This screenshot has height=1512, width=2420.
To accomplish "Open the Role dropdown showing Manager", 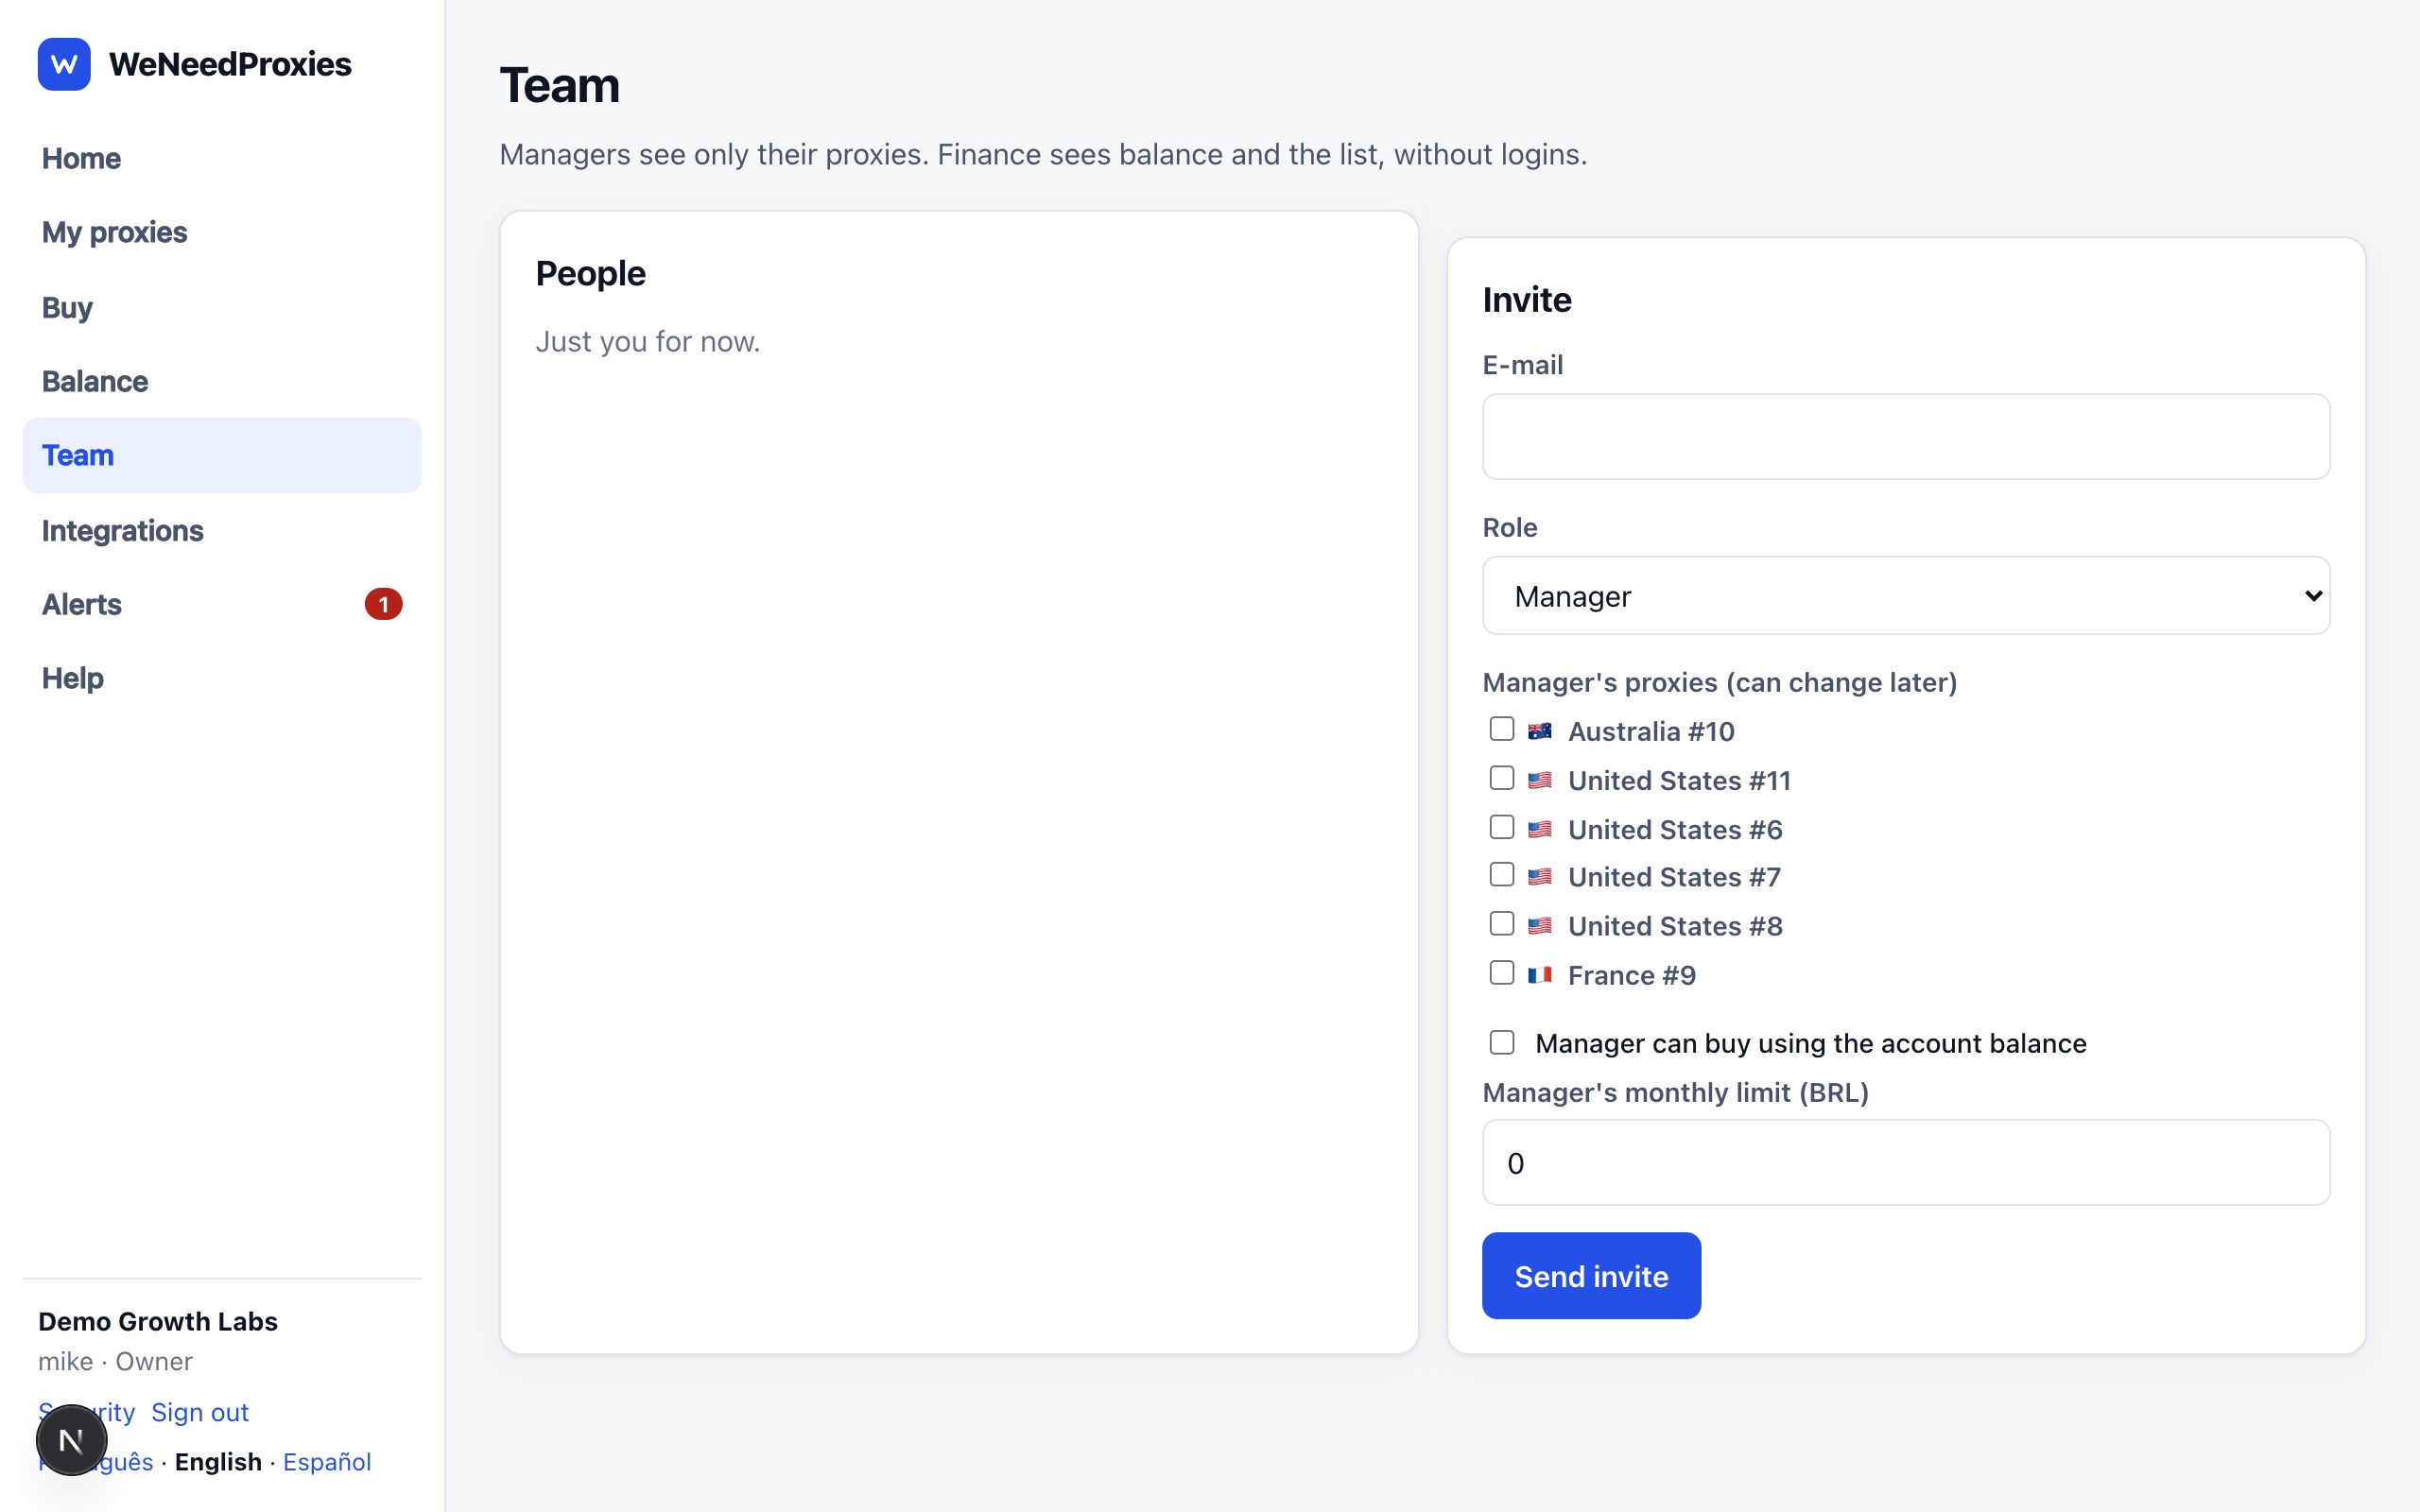I will tap(1905, 596).
